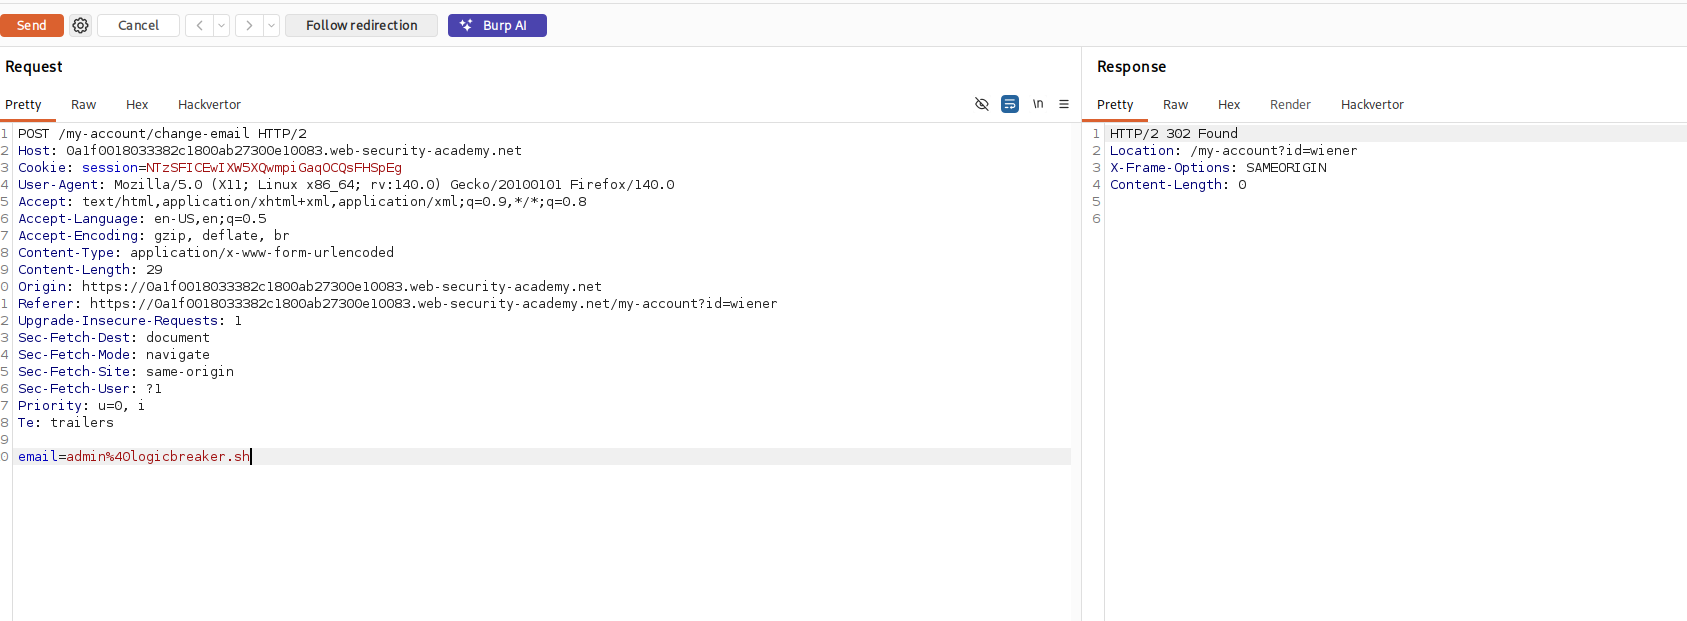1687x621 pixels.
Task: Click the Location header in Response
Action: click(1234, 150)
